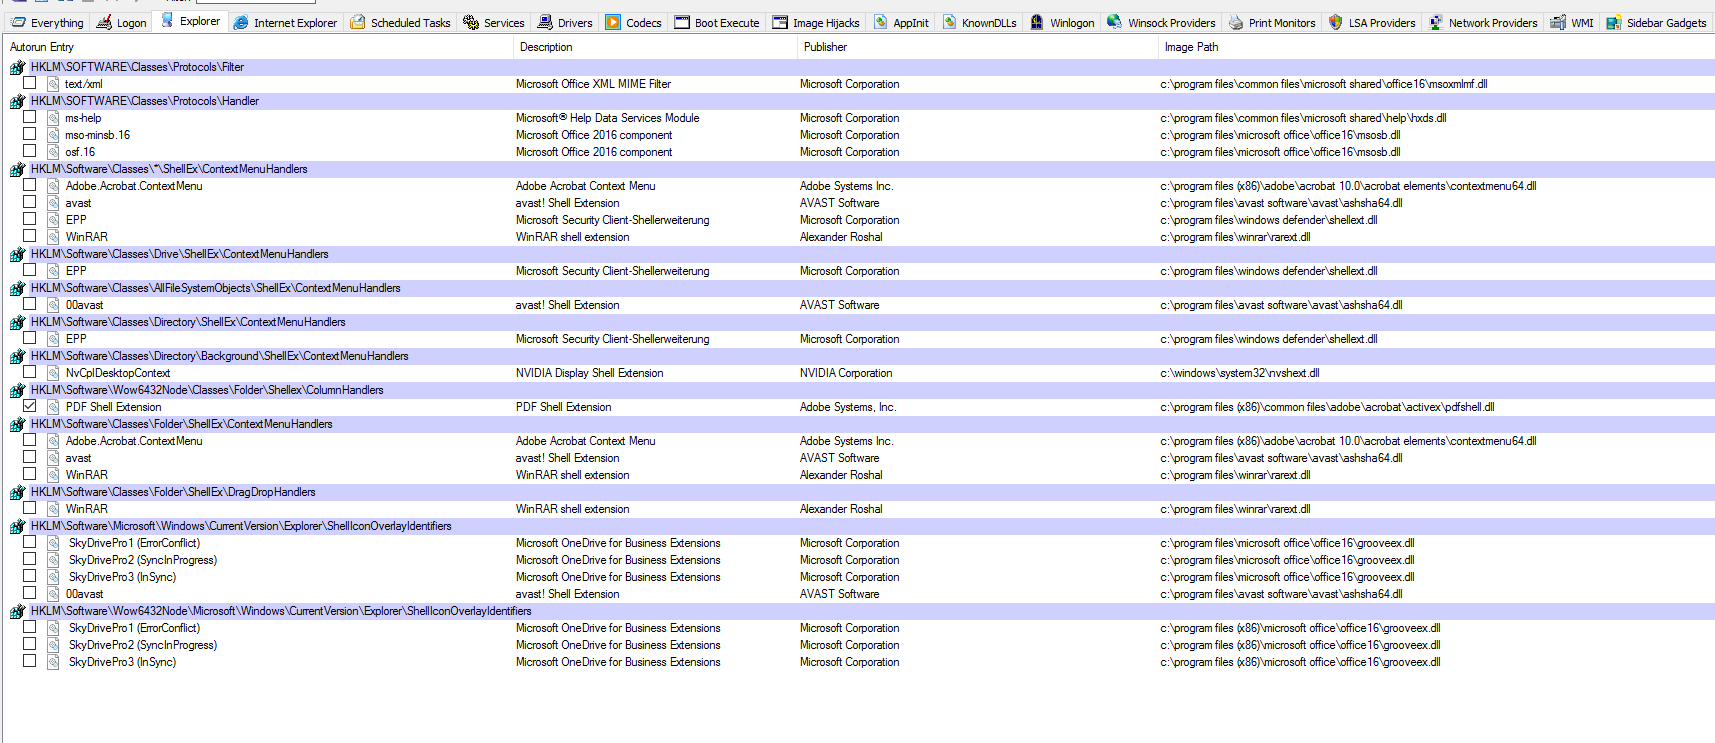The height and width of the screenshot is (743, 1715).
Task: Sort by the Image Path column header
Action: tap(1435, 47)
